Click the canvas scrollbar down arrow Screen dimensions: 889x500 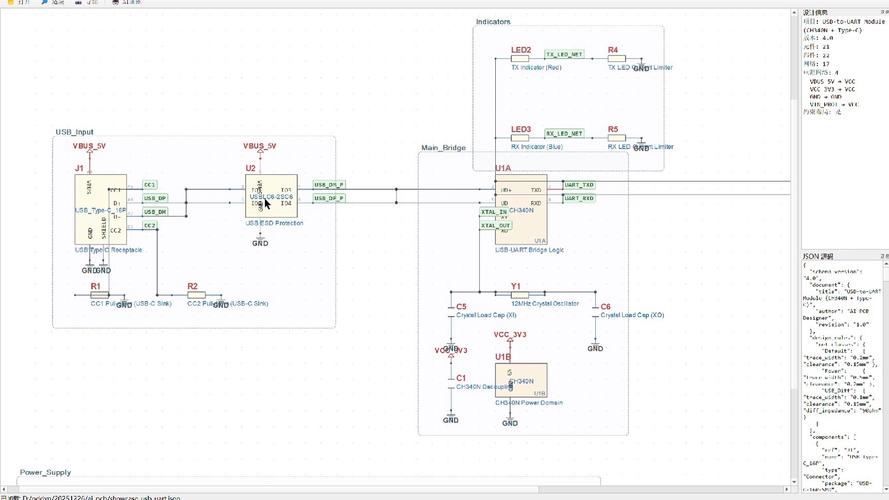794,482
